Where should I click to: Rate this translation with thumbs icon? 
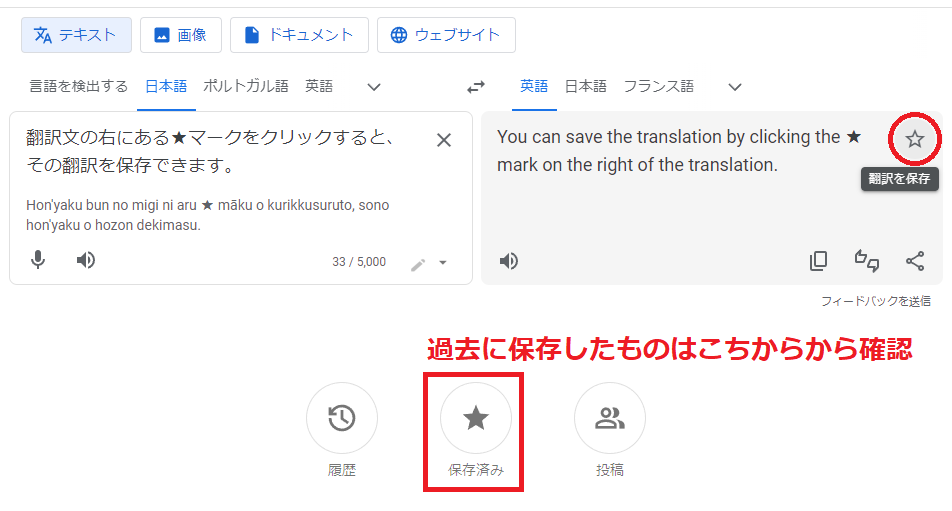867,261
